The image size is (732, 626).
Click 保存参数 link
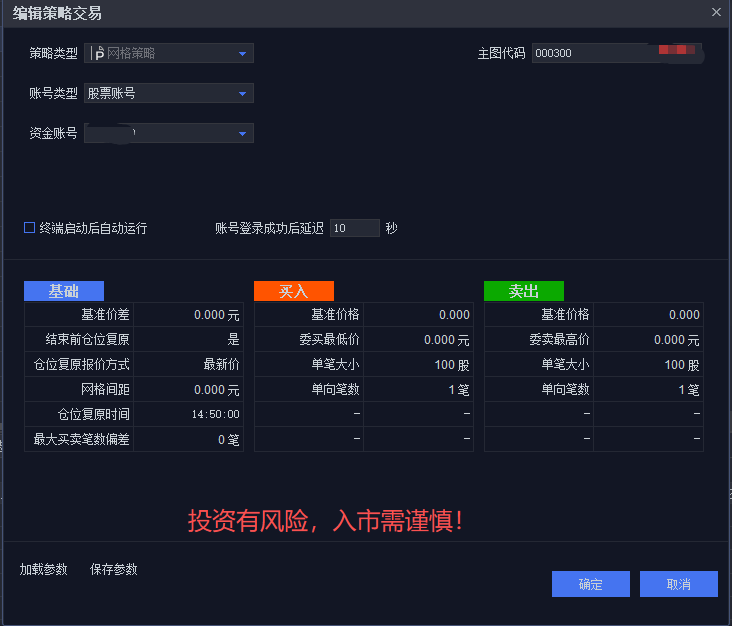tap(114, 569)
